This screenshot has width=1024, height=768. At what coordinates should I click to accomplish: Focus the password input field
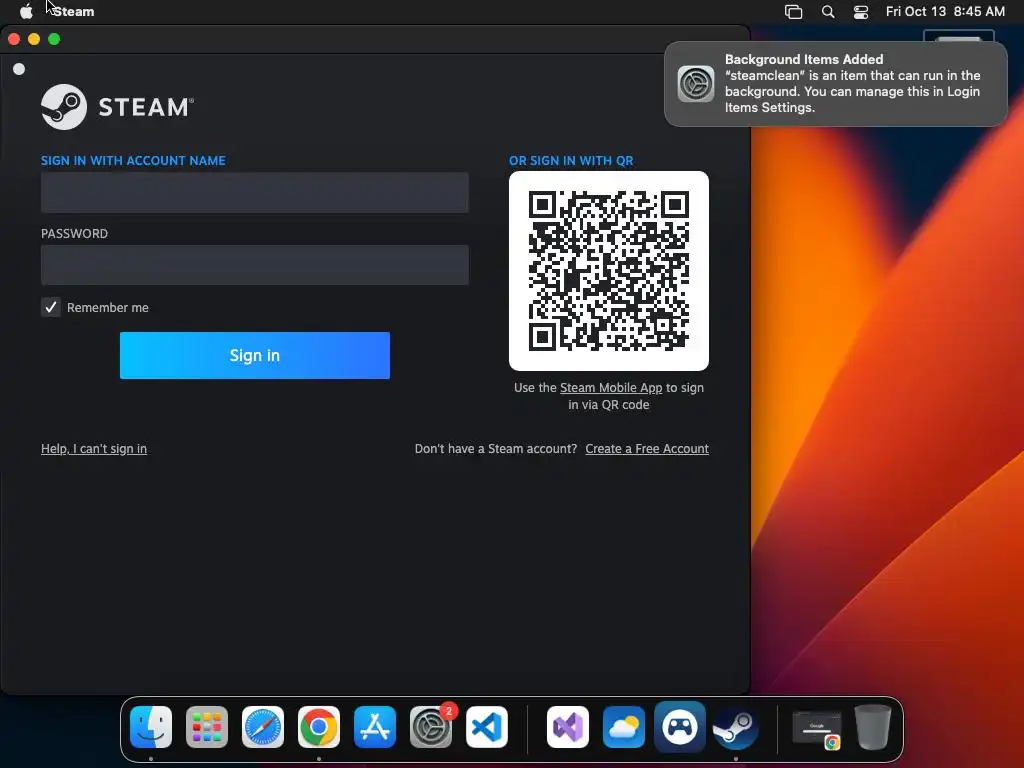point(255,264)
